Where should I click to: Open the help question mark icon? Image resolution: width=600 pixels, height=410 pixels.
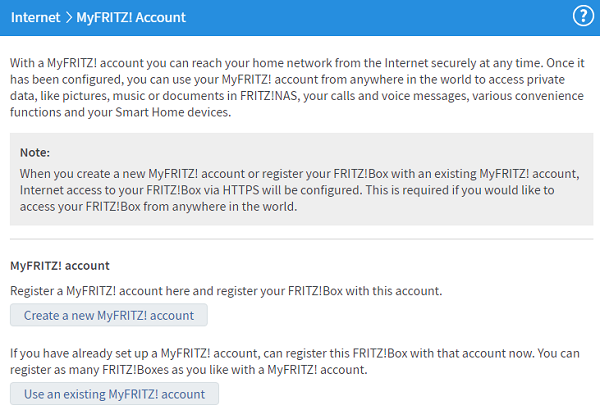pyautogui.click(x=583, y=16)
